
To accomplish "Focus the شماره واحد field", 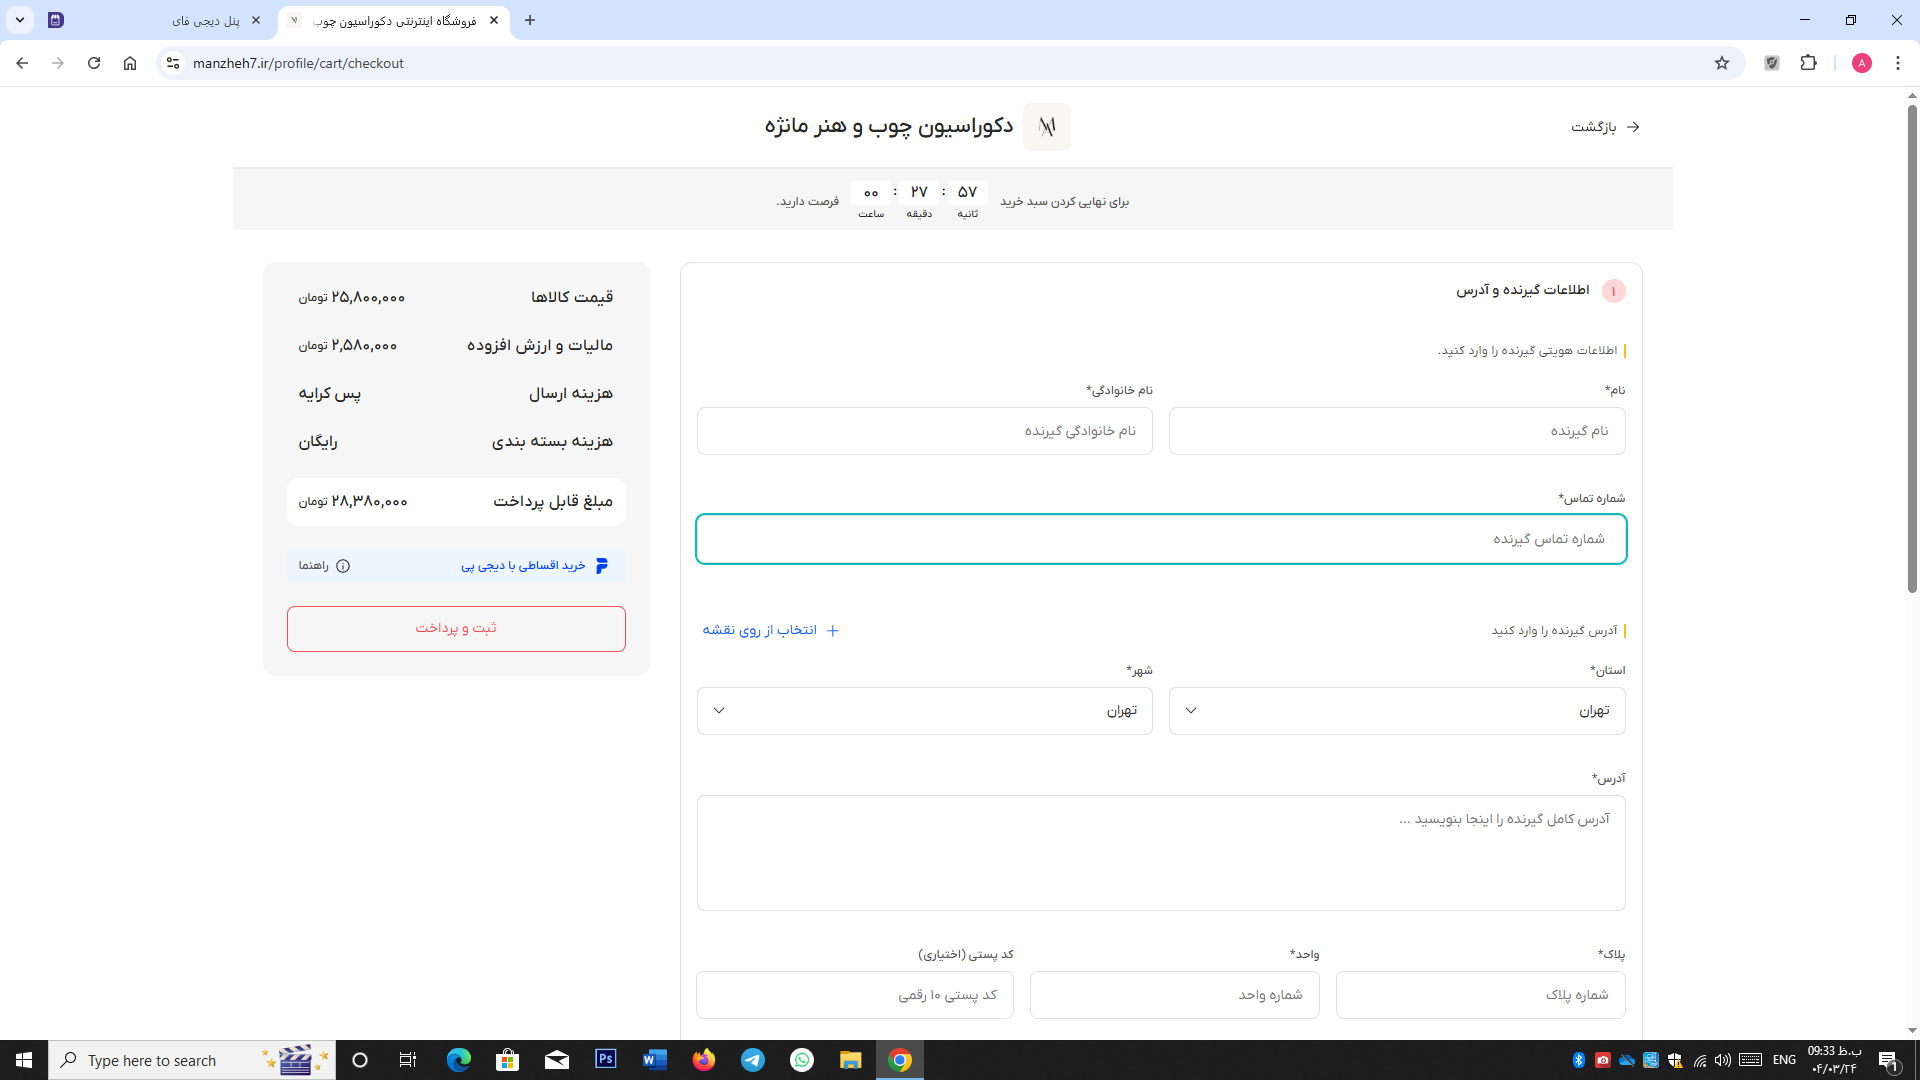I will pyautogui.click(x=1175, y=995).
